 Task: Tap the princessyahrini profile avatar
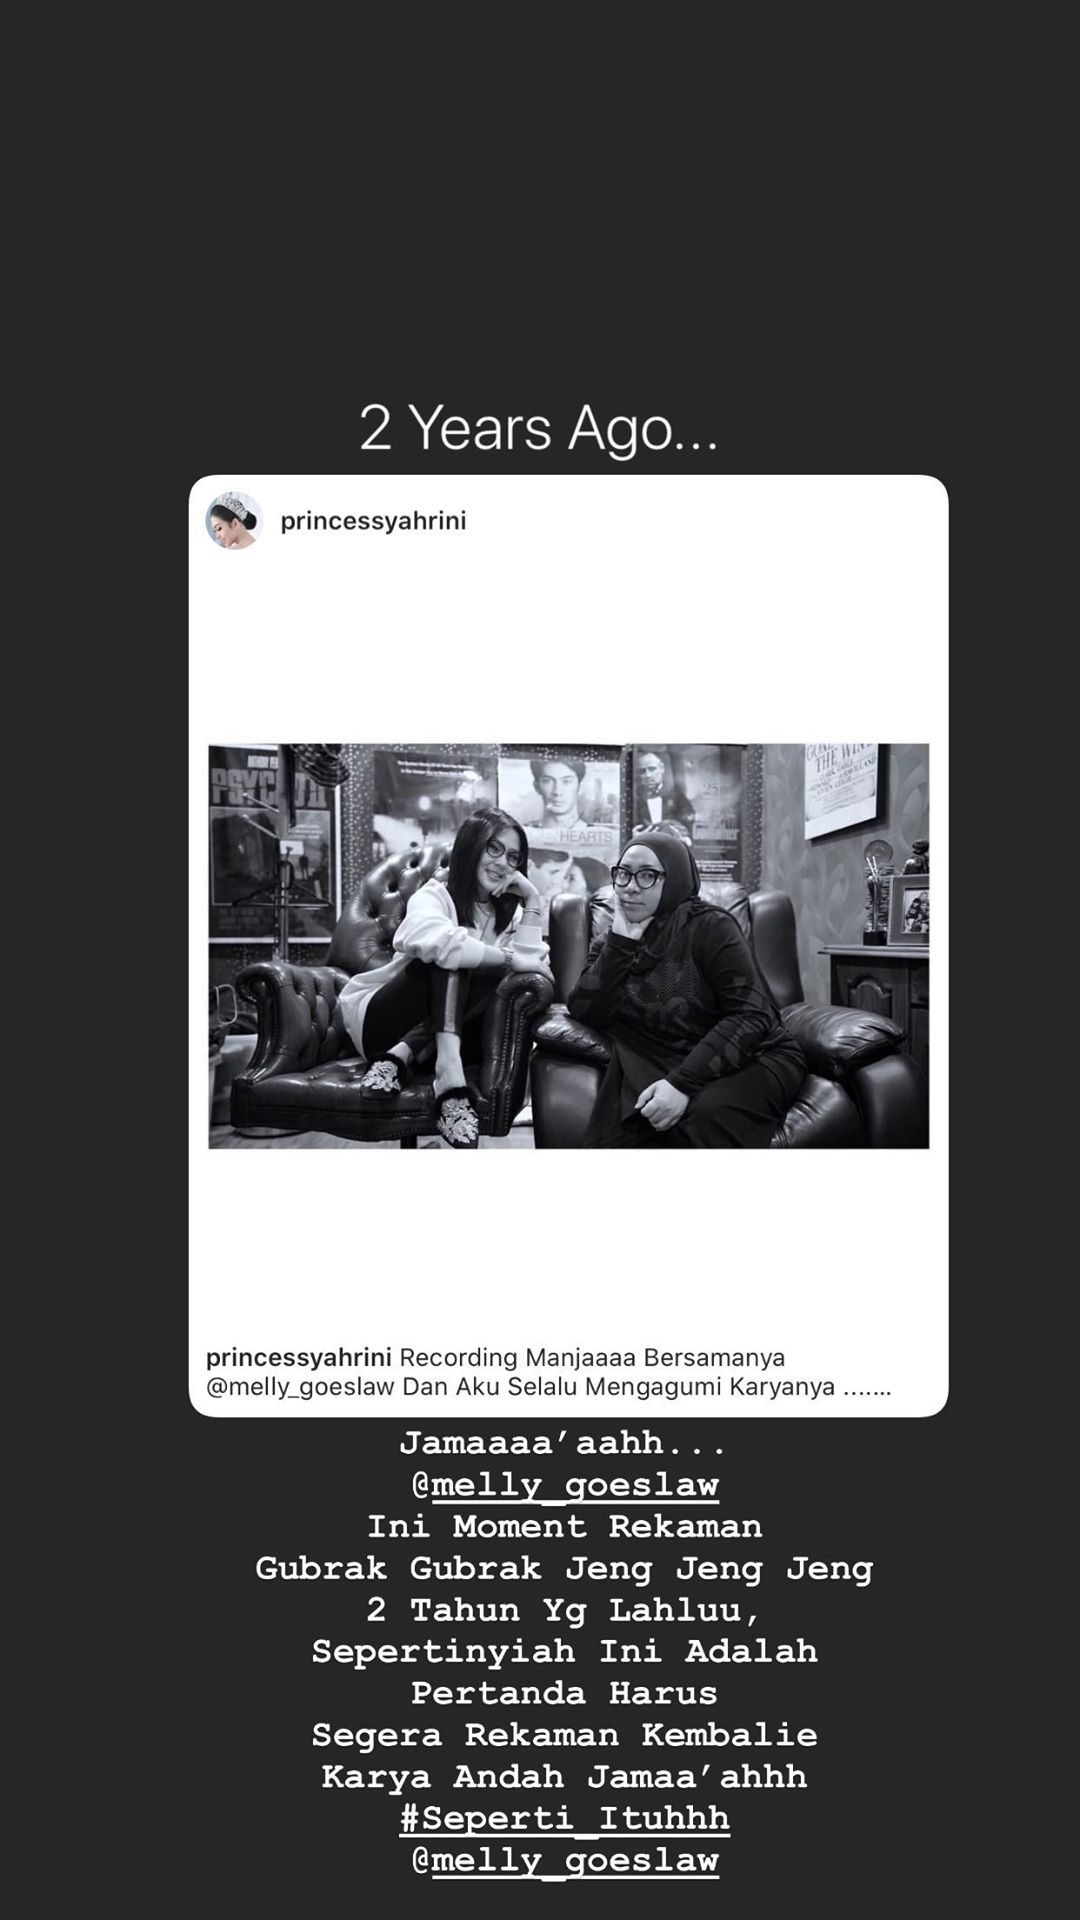234,520
